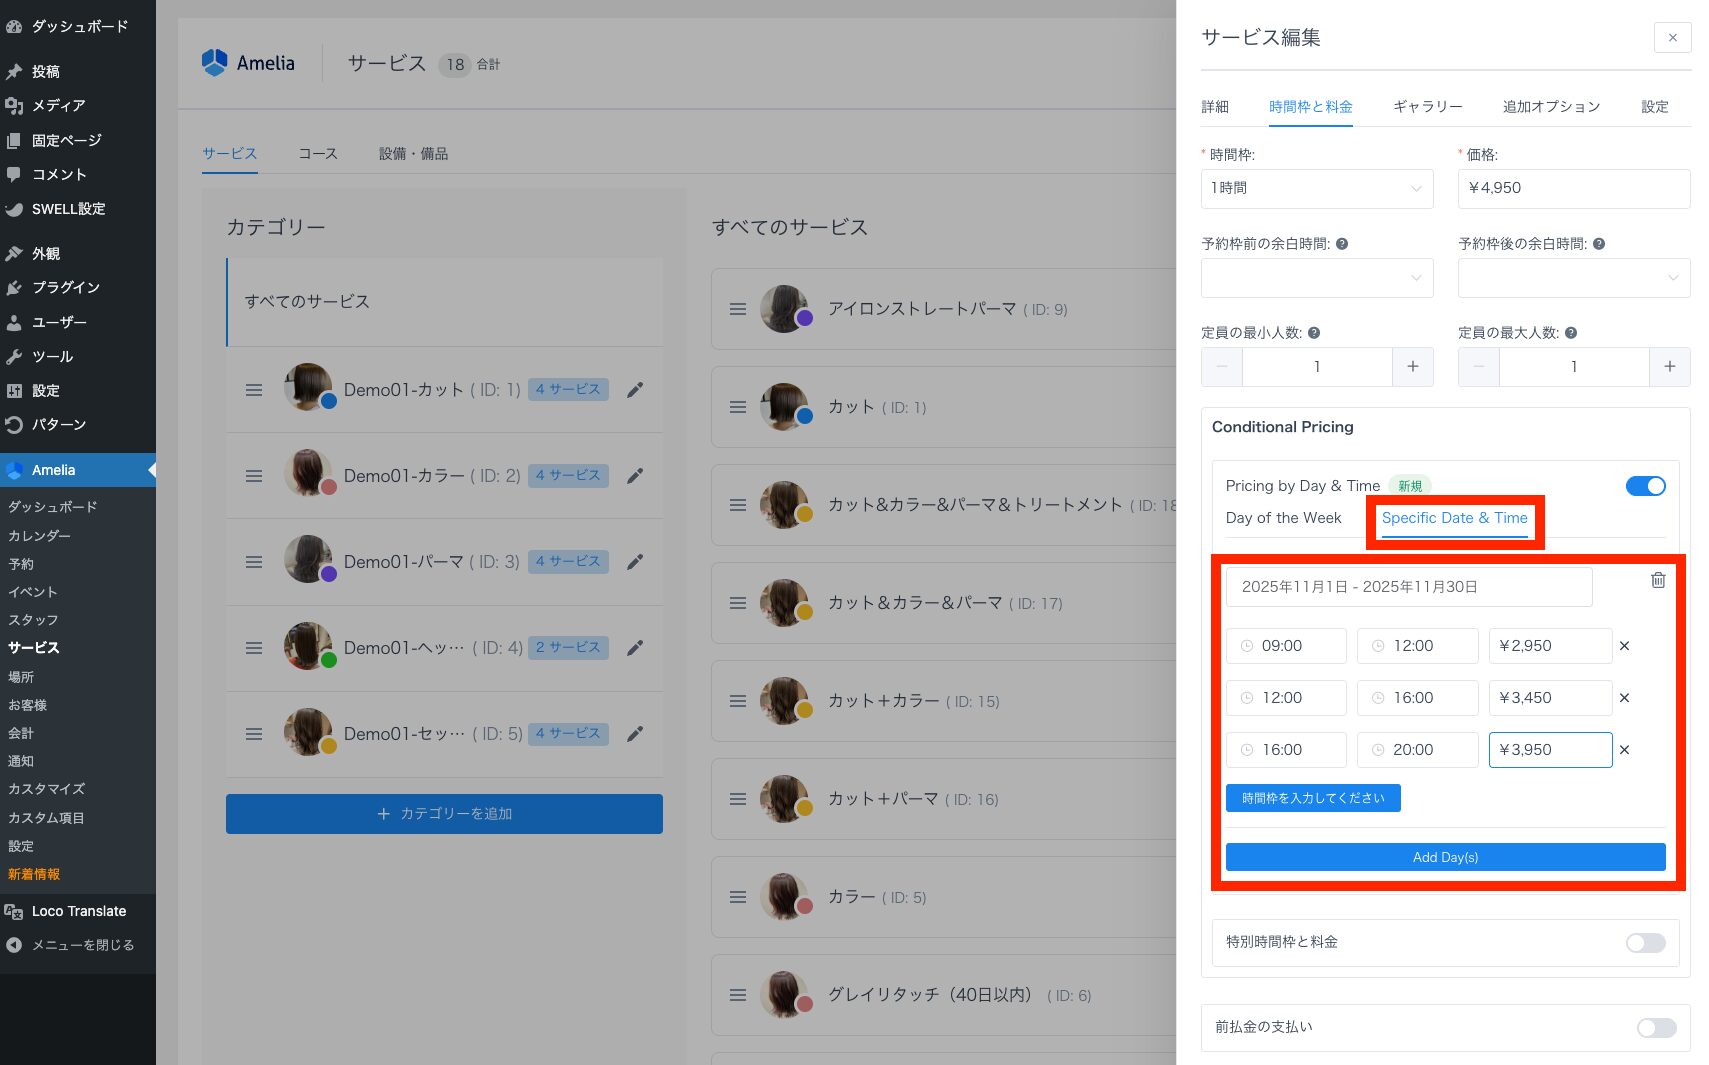Image resolution: width=1709 pixels, height=1065 pixels.
Task: Disable the Pricing by Day & Time toggle
Action: pyautogui.click(x=1645, y=486)
